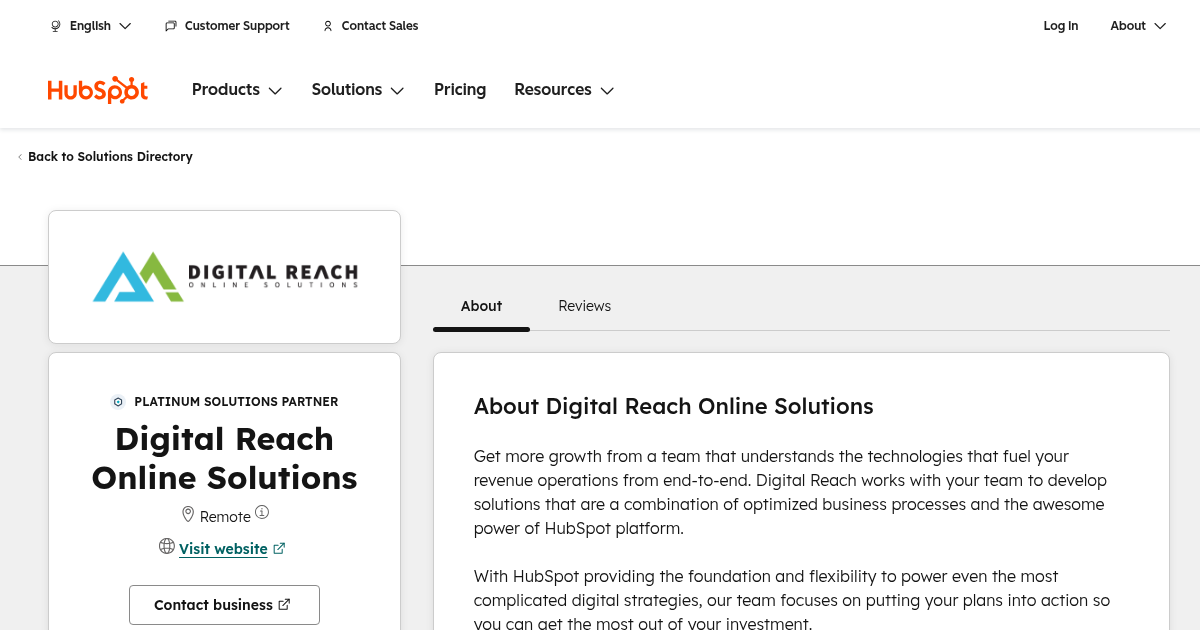The height and width of the screenshot is (630, 1200).
Task: Click the PLATINUM SOLUTIONS PARTNER label
Action: [236, 402]
